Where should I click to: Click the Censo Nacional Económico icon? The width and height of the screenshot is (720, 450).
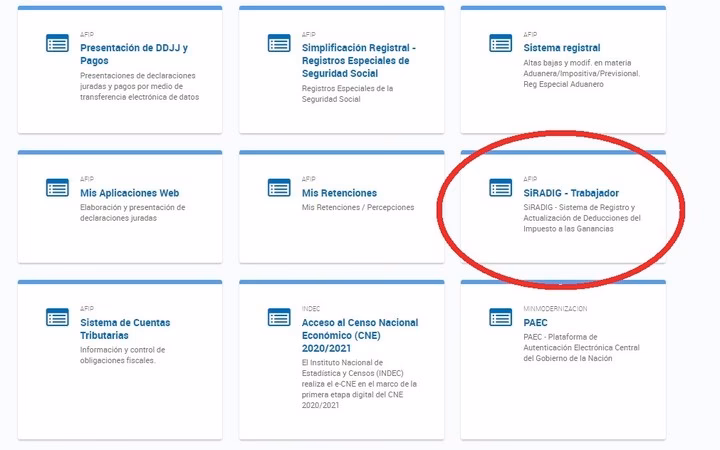(279, 318)
